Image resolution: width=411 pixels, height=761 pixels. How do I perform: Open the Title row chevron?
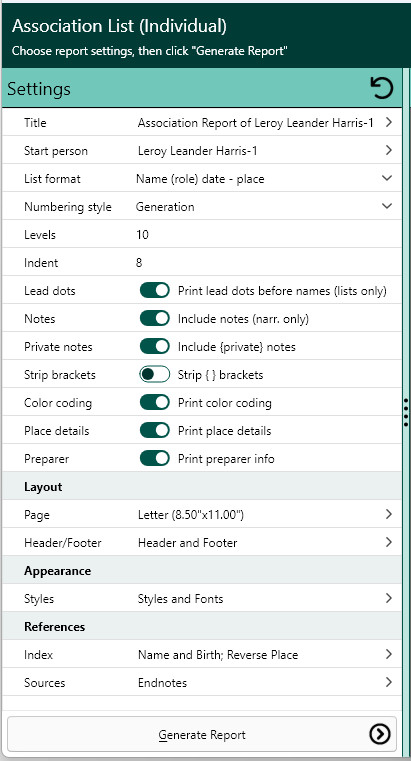point(388,122)
